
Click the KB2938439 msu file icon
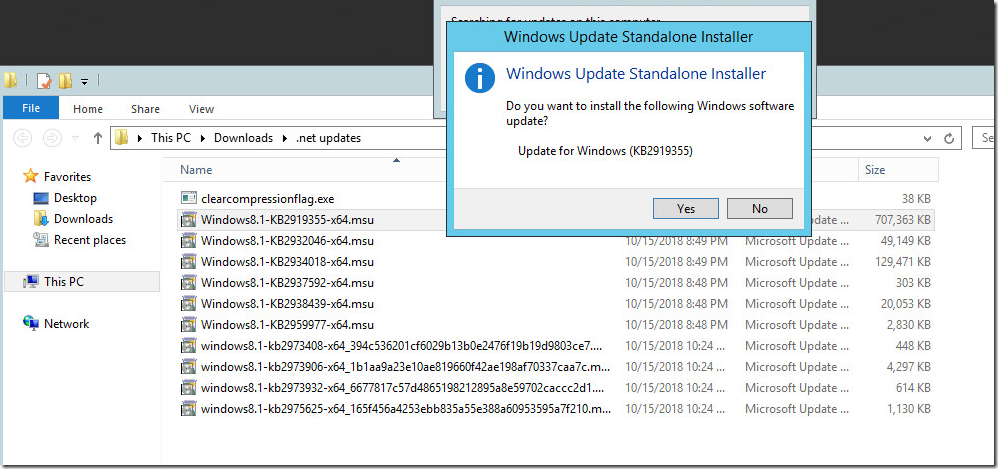pyautogui.click(x=188, y=304)
